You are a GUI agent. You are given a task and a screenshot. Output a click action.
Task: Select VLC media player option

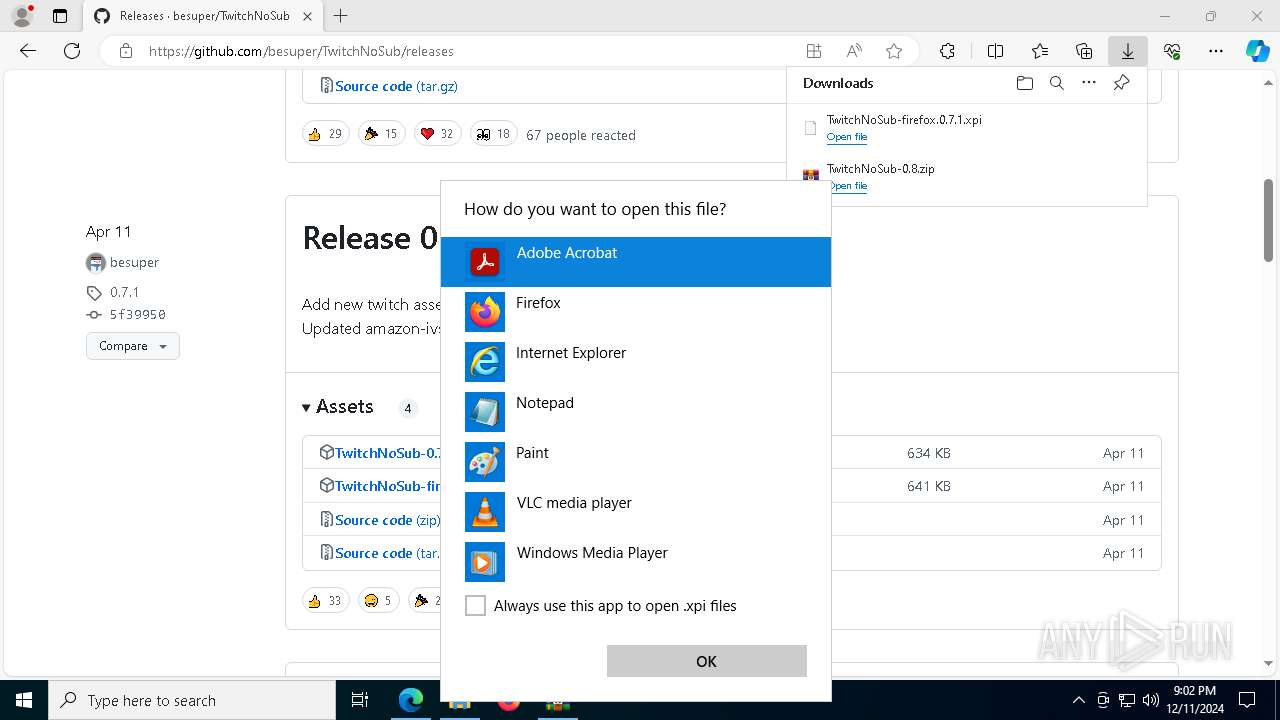[x=636, y=512]
